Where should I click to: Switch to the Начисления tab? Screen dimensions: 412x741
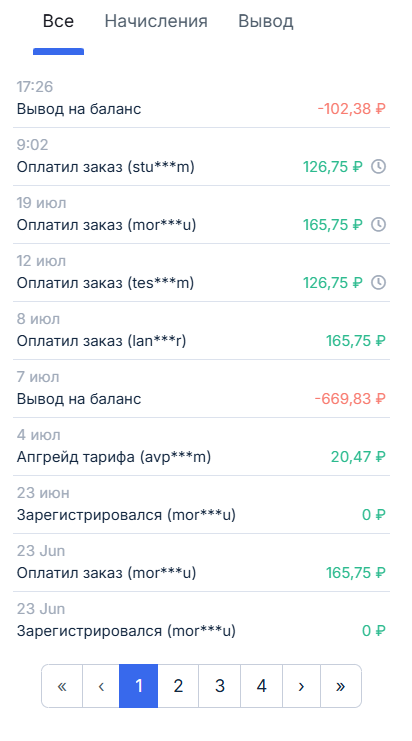156,21
